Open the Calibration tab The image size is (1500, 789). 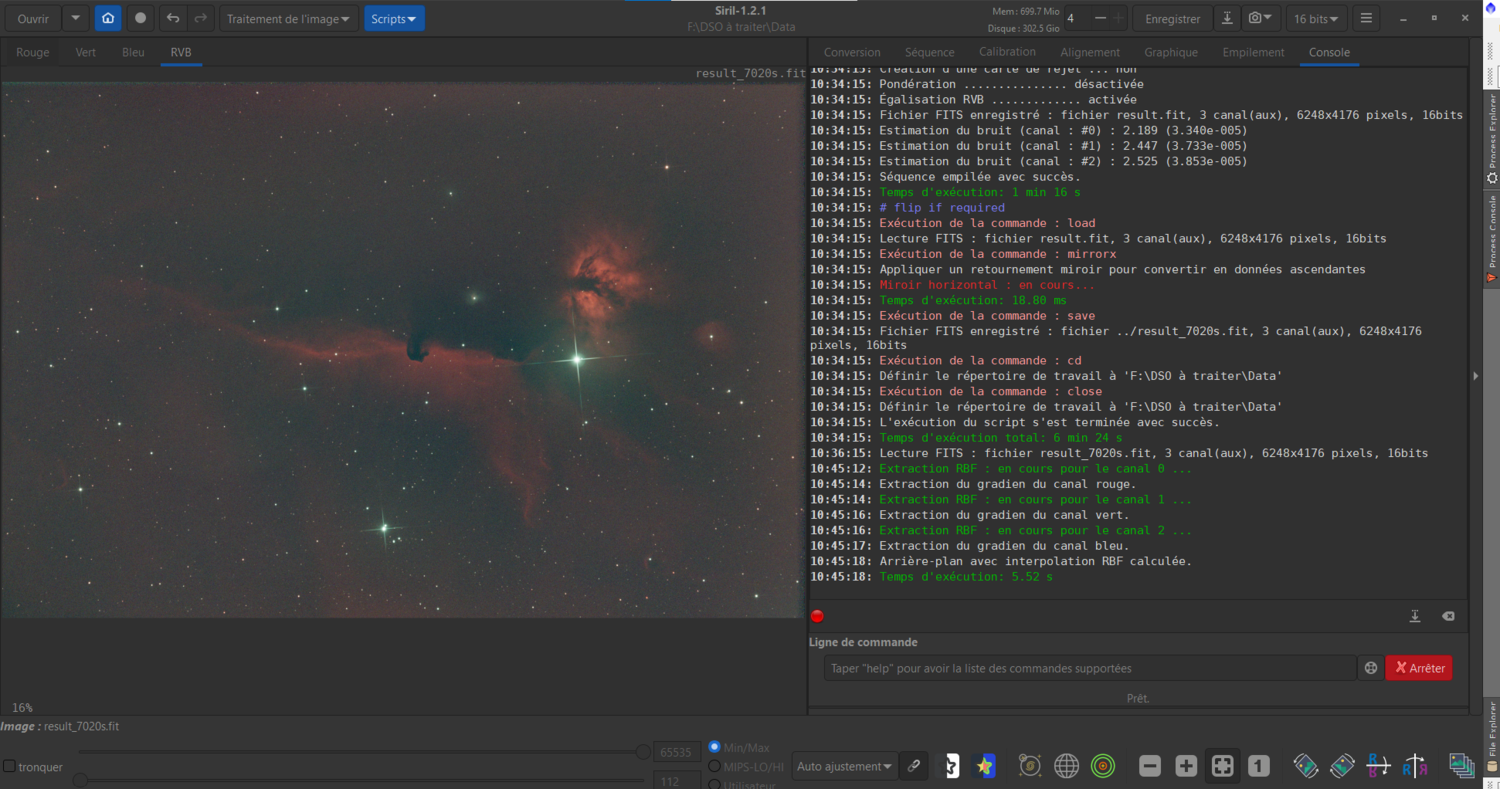(x=1007, y=52)
